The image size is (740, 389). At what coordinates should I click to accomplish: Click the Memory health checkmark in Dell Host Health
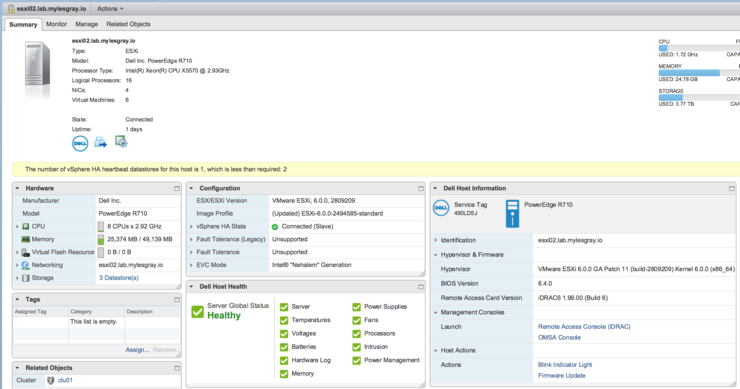pos(284,373)
